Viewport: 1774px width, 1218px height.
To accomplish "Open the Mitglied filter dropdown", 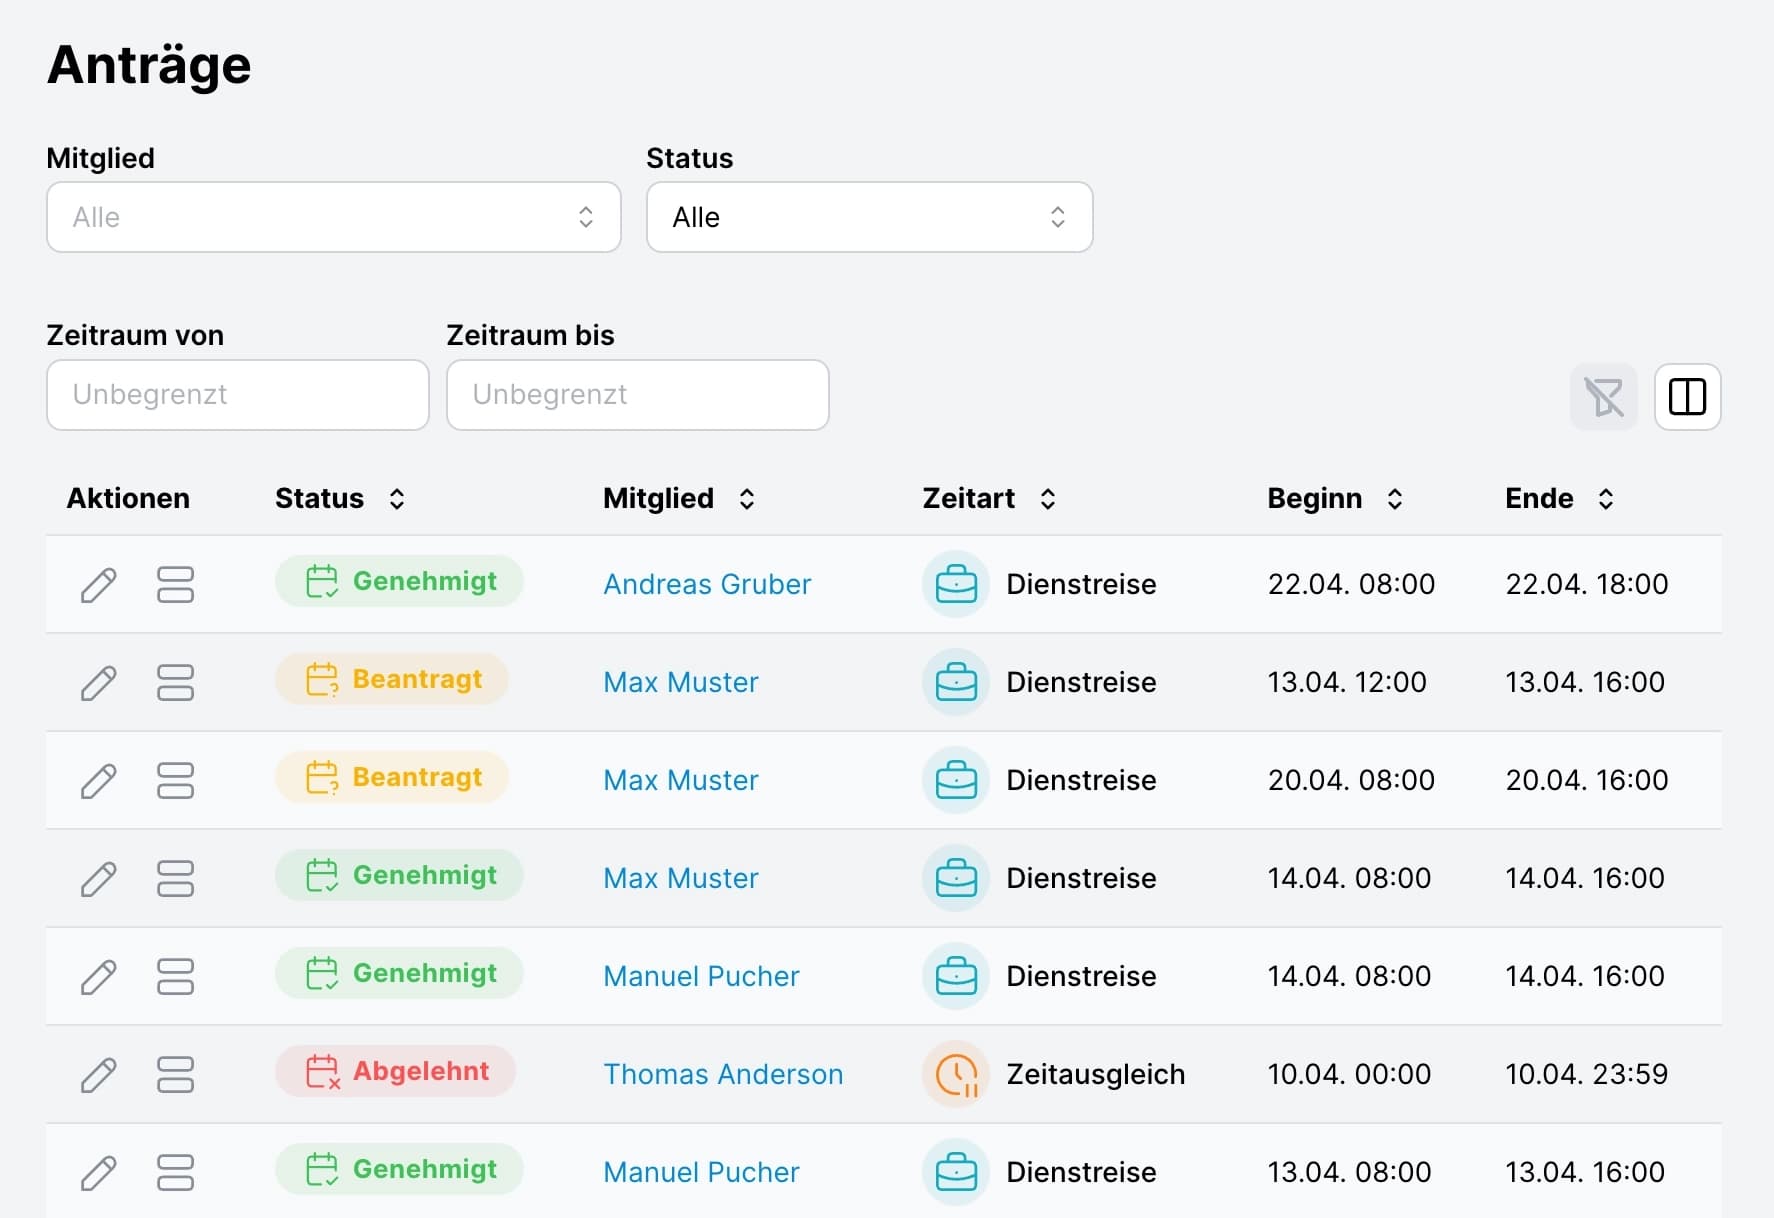I will 334,217.
